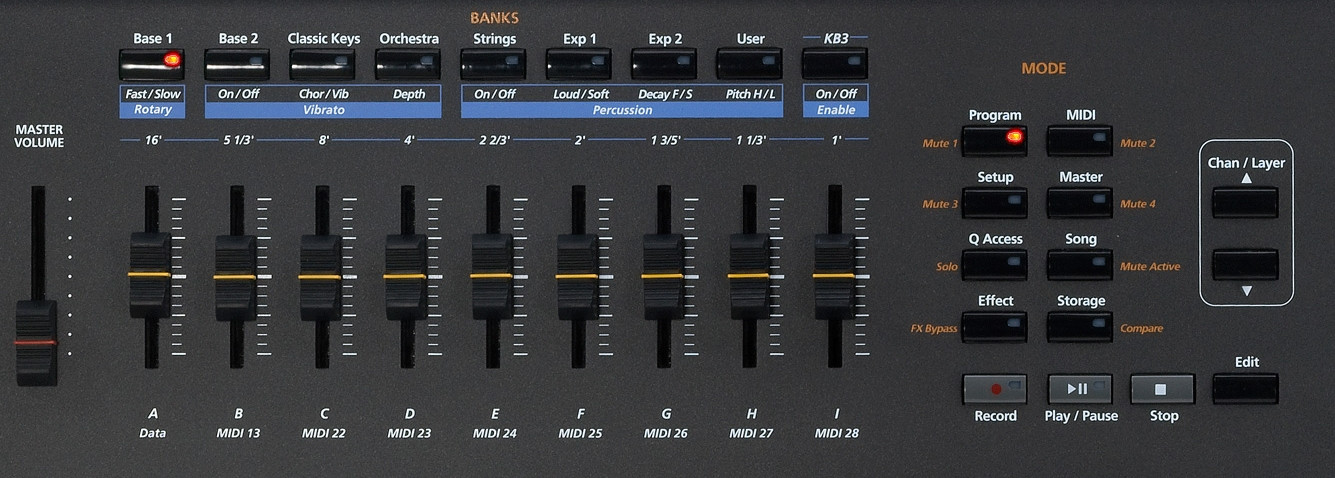Viewport: 1335px width, 478px height.
Task: Toggle the Base 2 Vibrato On/Off button
Action: point(238,64)
